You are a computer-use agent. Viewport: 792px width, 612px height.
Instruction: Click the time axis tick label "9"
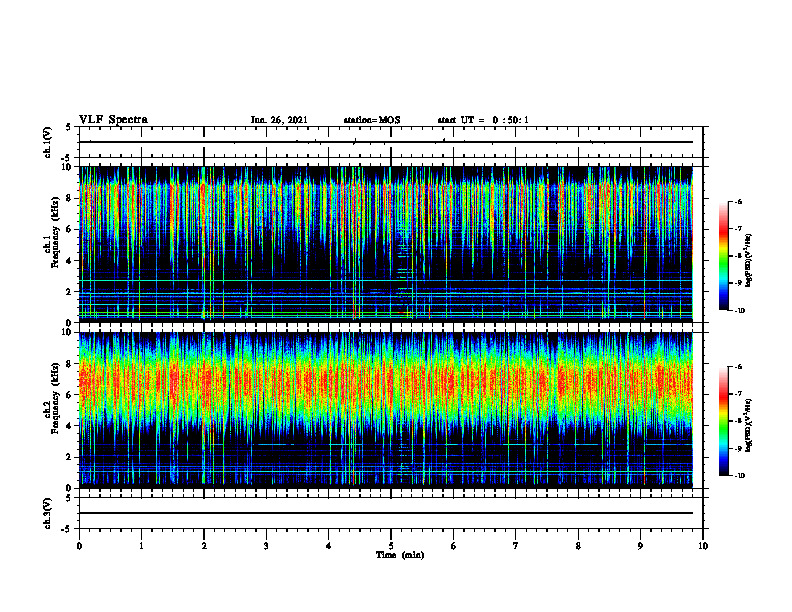pyautogui.click(x=640, y=546)
